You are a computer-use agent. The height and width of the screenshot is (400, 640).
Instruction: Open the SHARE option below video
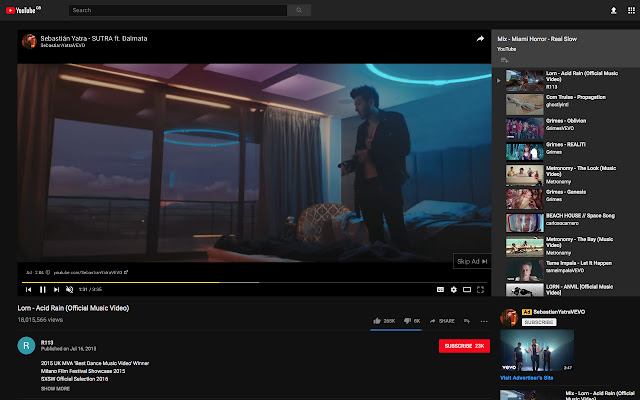(442, 321)
